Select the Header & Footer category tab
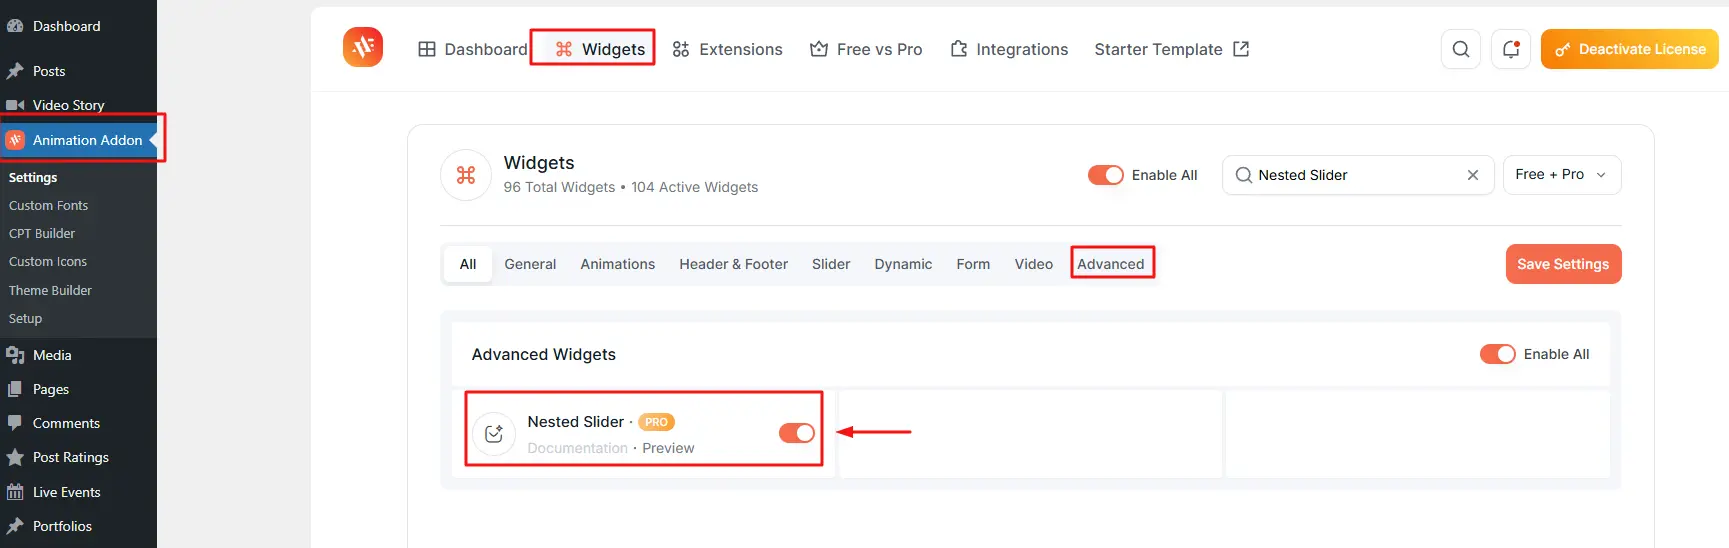Image resolution: width=1729 pixels, height=548 pixels. point(733,264)
